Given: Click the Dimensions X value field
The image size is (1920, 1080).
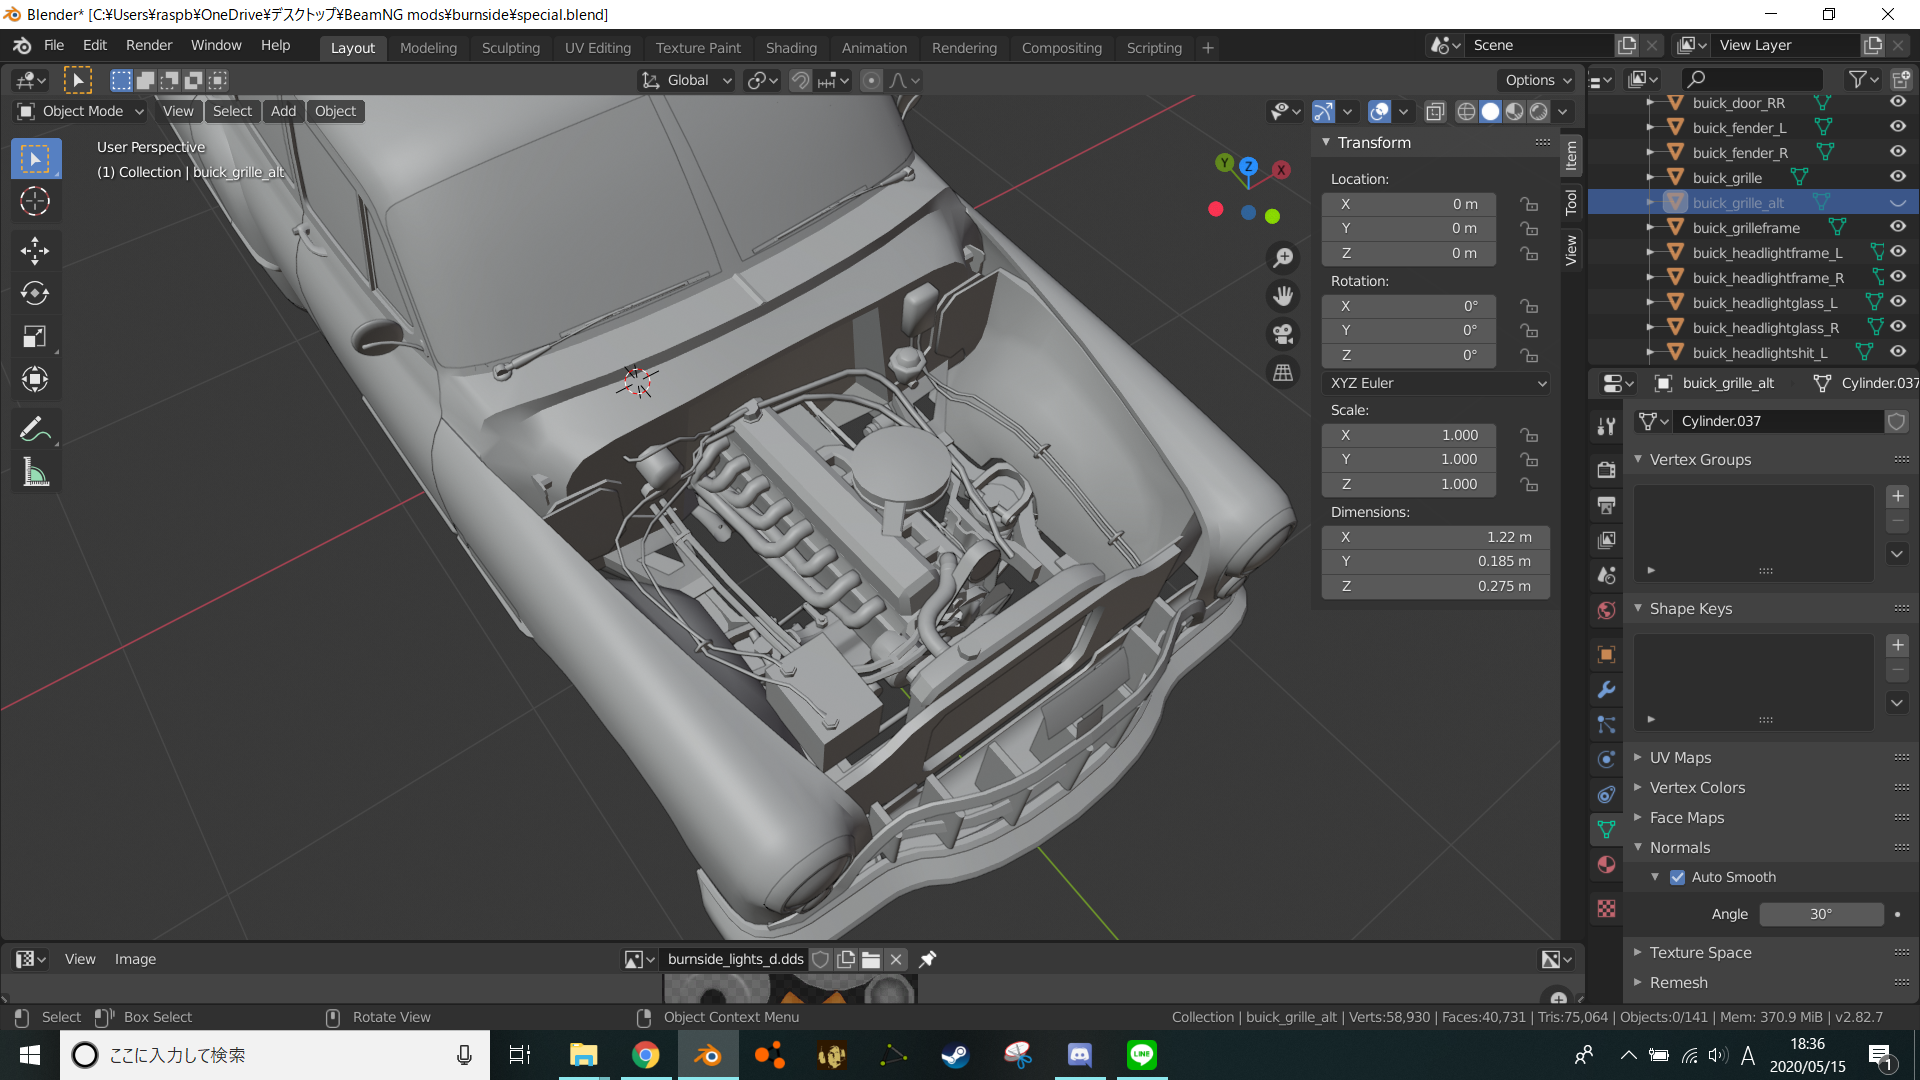Looking at the screenshot, I should (1436, 537).
